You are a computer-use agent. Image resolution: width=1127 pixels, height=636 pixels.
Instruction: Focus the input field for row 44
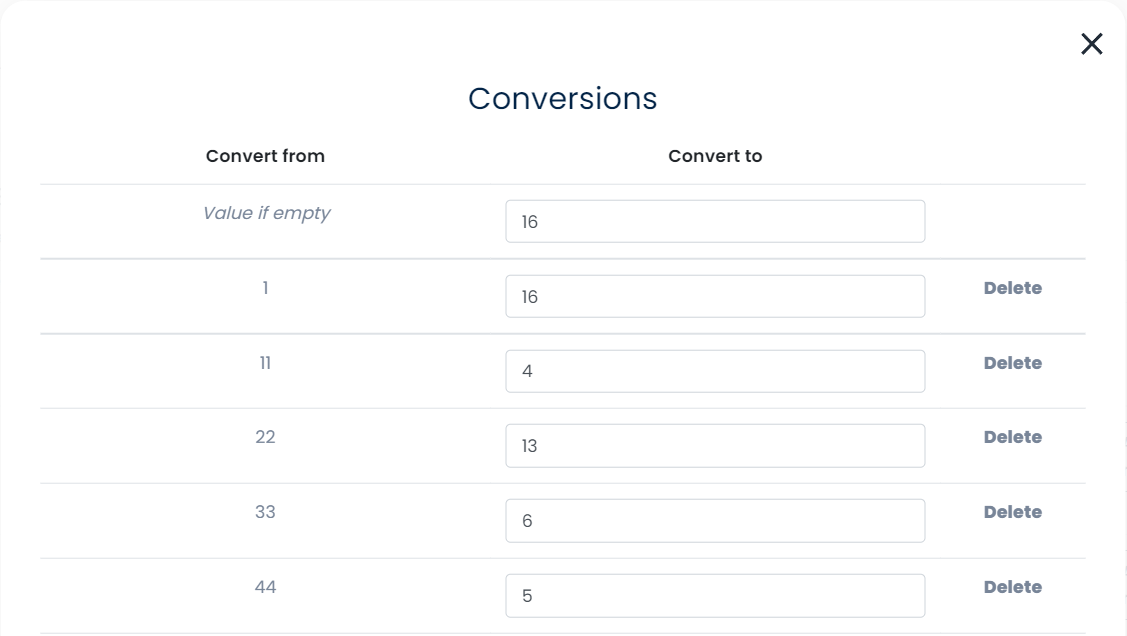coord(714,596)
